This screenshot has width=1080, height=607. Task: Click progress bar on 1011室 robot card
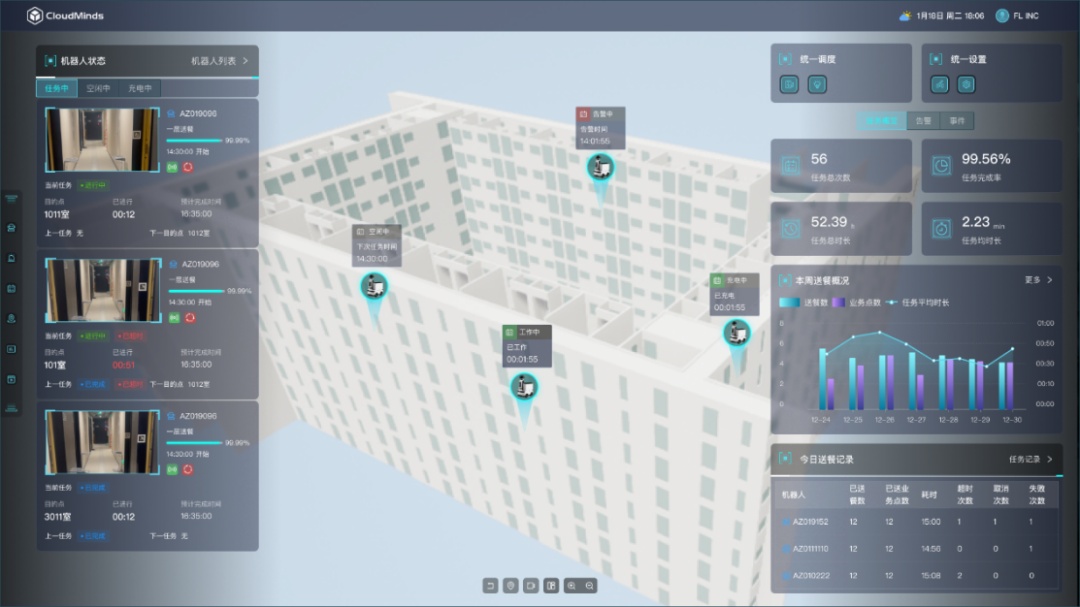[x=194, y=141]
